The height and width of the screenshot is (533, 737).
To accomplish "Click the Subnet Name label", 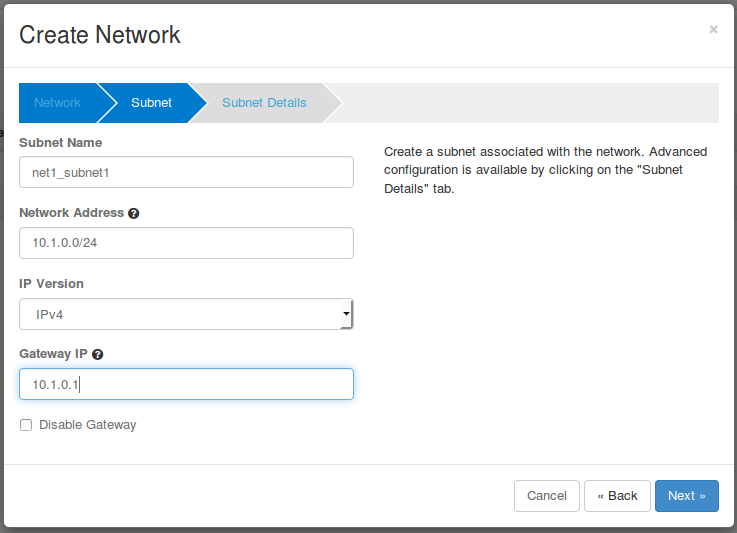I will click(60, 142).
